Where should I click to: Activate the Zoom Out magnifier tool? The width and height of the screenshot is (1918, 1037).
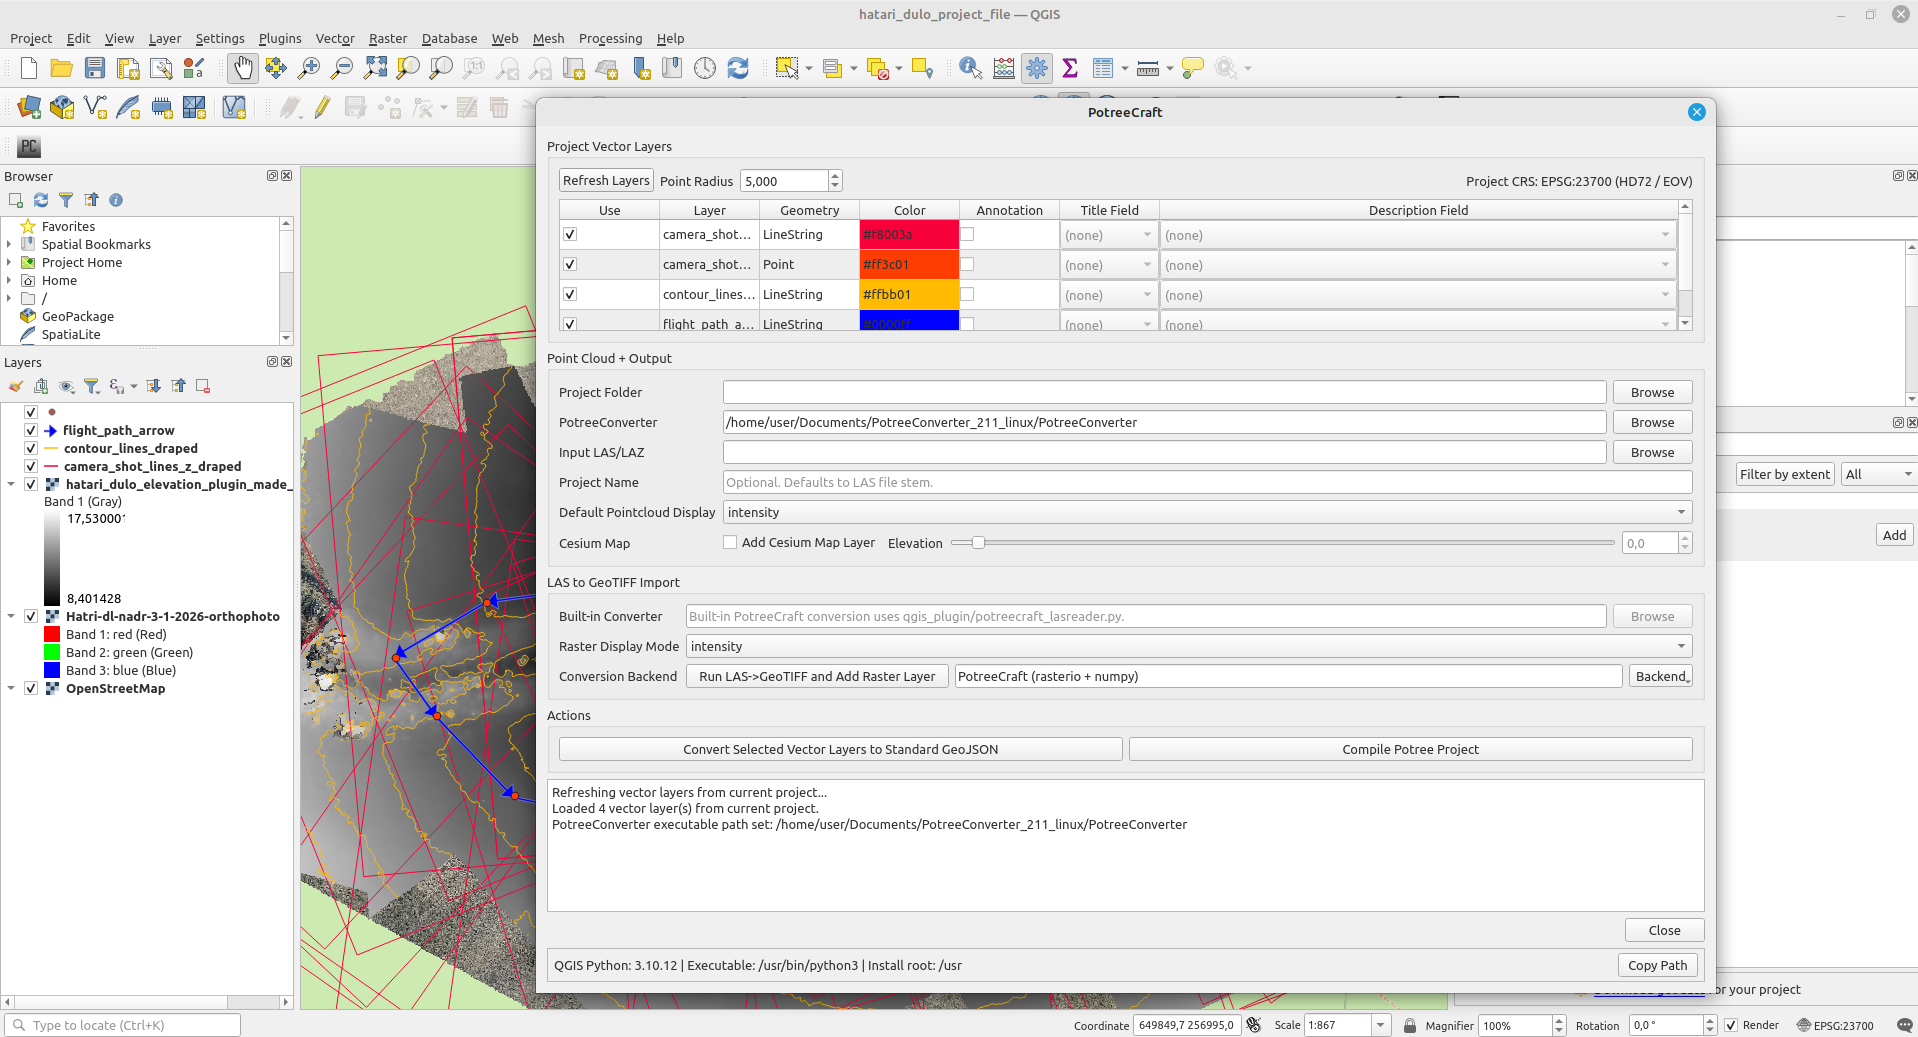click(x=342, y=68)
